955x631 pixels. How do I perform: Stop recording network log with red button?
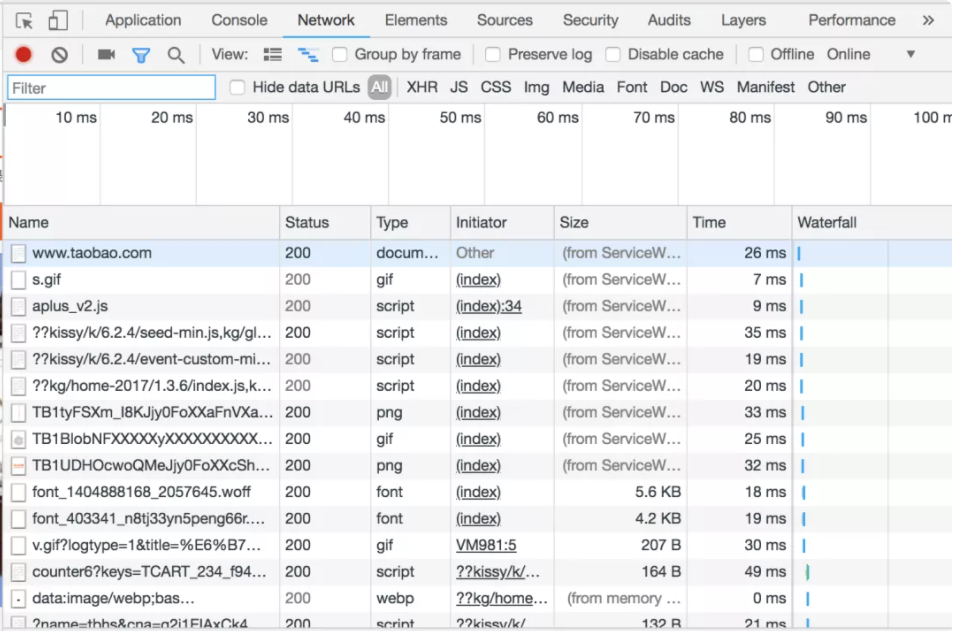click(x=23, y=55)
